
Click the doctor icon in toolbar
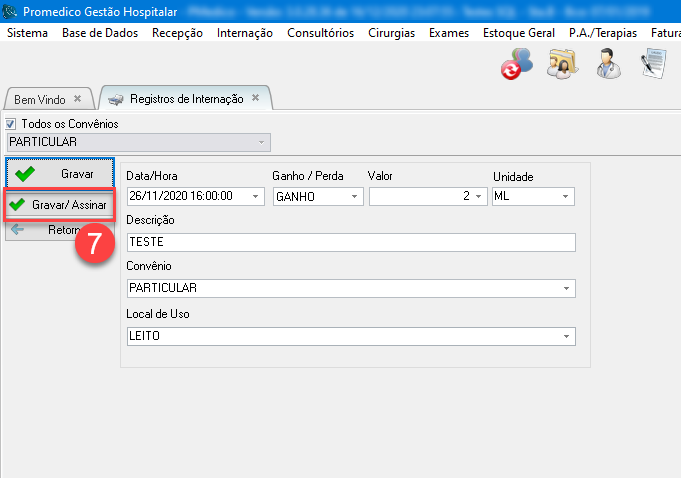607,63
